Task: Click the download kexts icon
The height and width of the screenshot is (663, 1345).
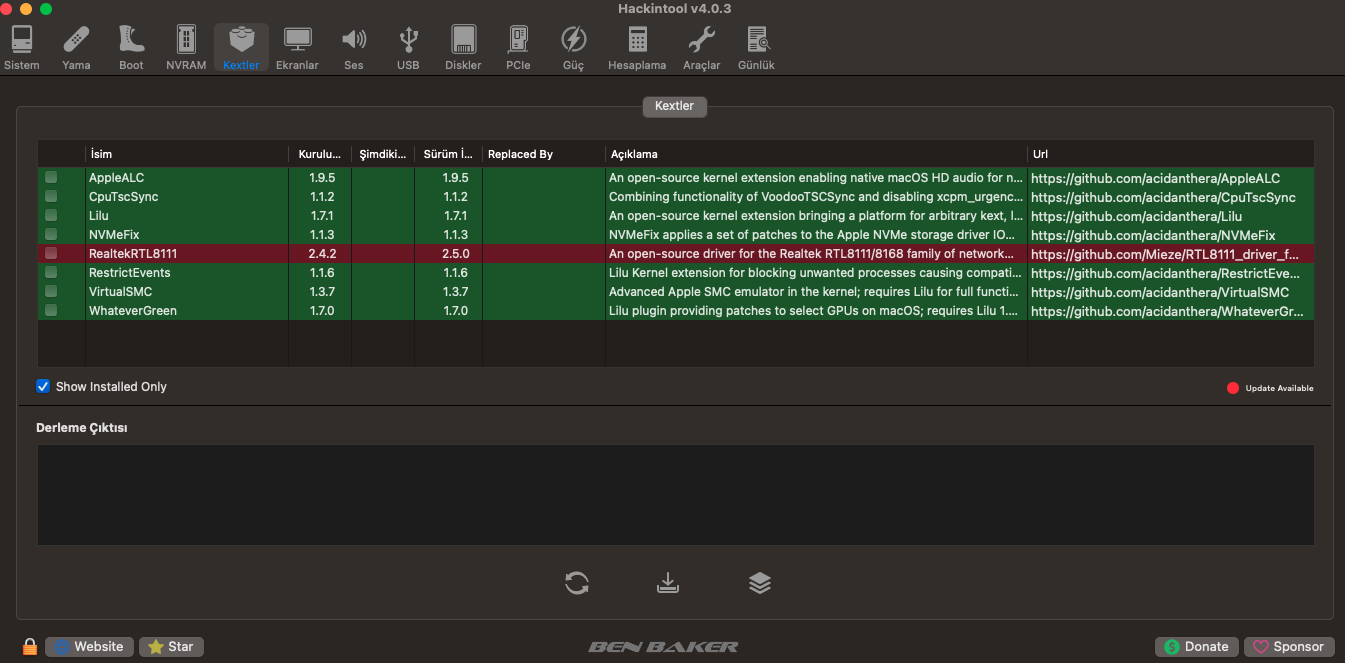Action: 668,583
